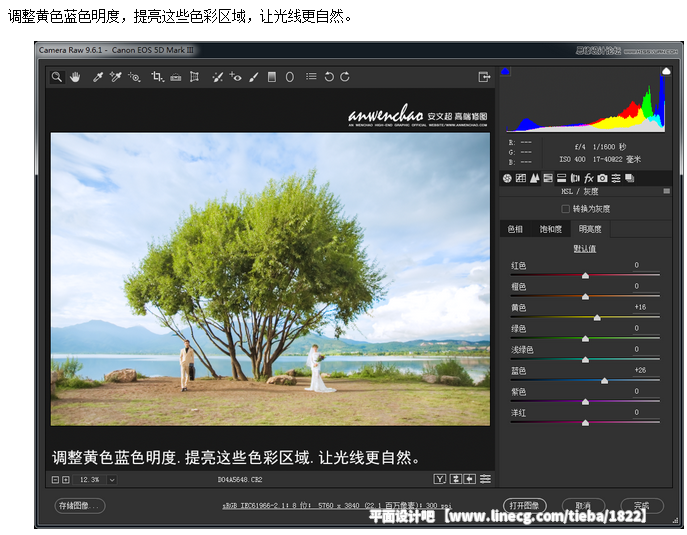687x535 pixels.
Task: Rotate image counterclockwise
Action: [x=329, y=77]
